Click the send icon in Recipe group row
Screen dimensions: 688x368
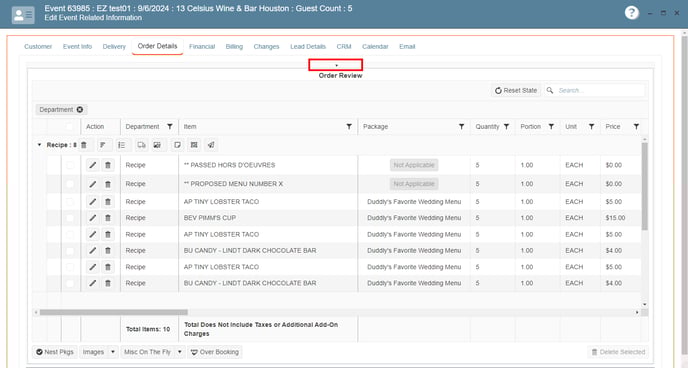pyautogui.click(x=211, y=145)
